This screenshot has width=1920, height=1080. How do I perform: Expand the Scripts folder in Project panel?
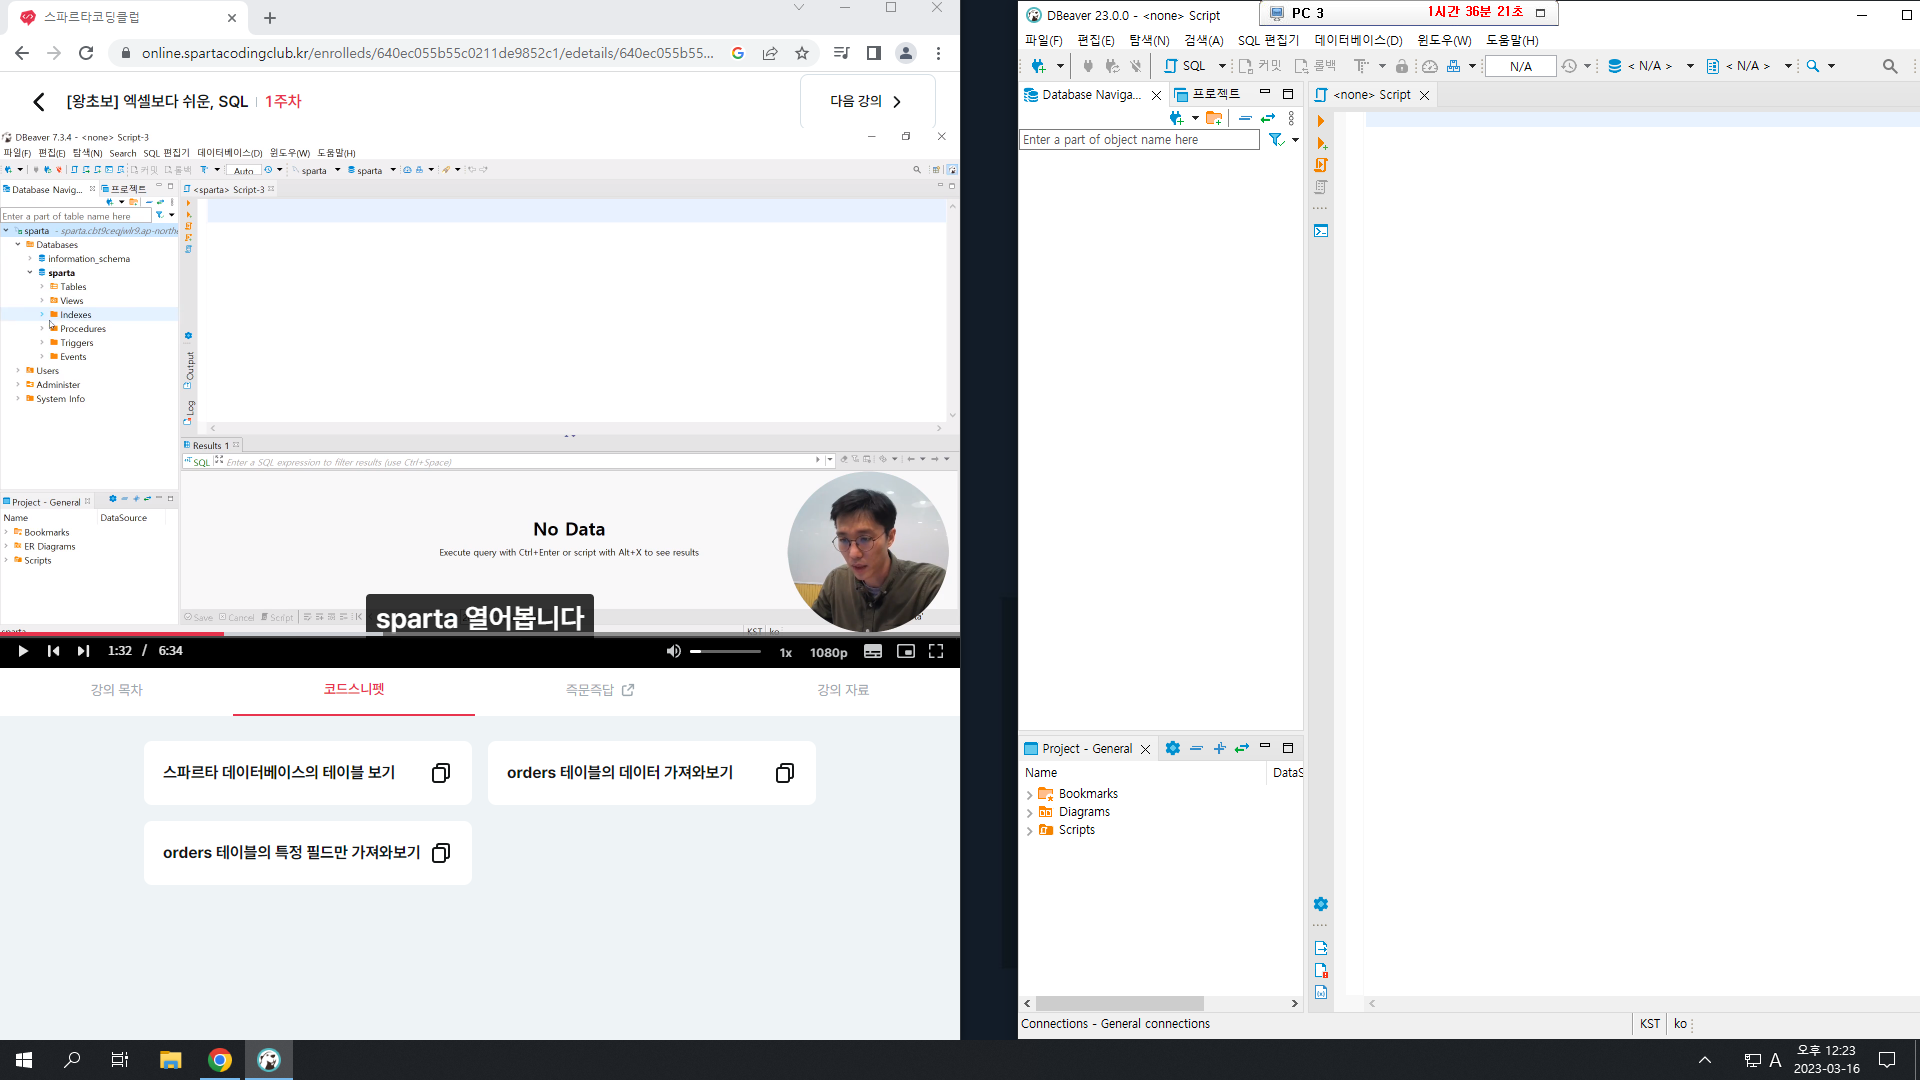coord(1029,831)
